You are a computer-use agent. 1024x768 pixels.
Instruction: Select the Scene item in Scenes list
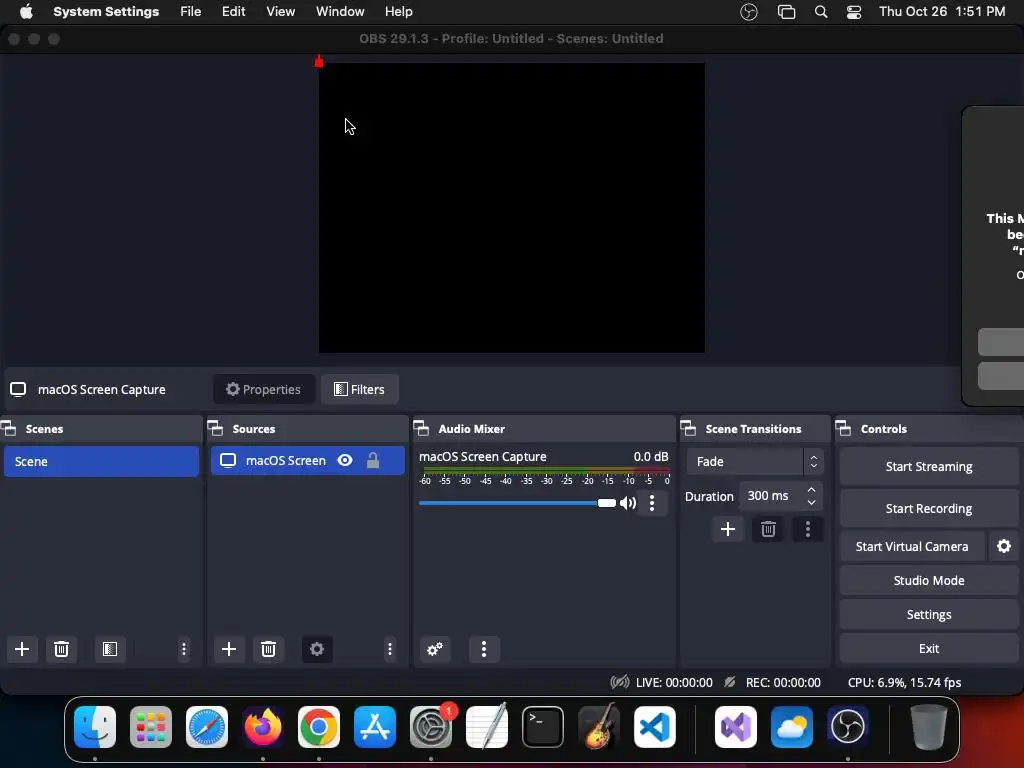coord(101,461)
